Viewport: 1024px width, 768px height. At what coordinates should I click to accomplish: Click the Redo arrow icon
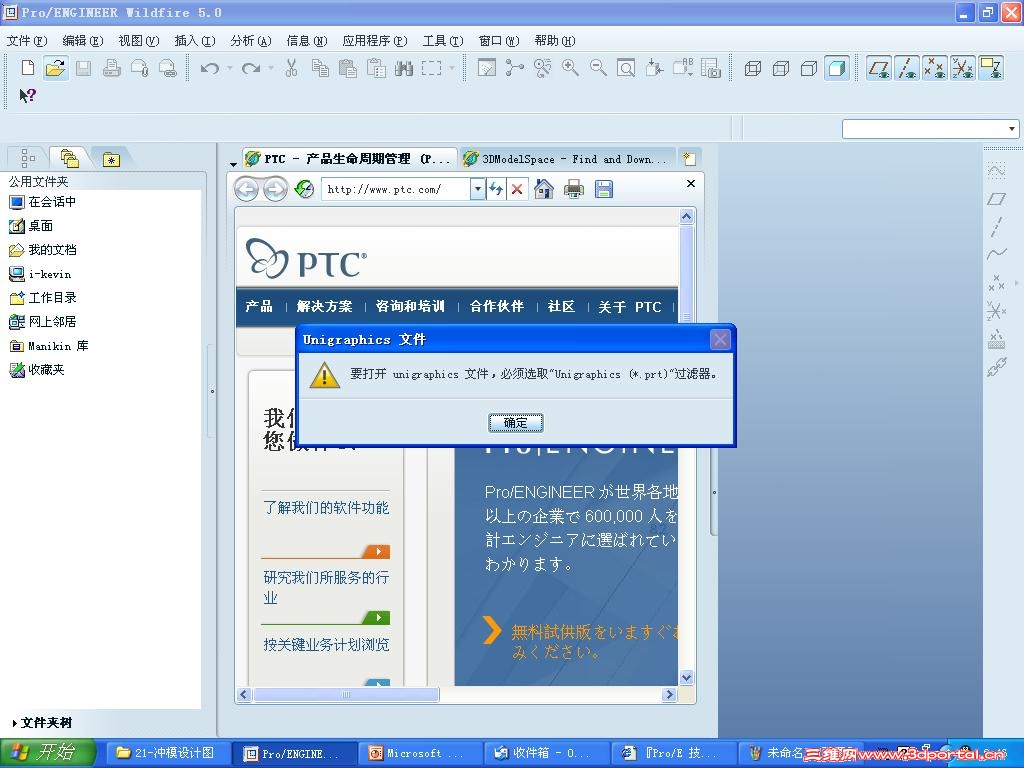click(x=251, y=68)
